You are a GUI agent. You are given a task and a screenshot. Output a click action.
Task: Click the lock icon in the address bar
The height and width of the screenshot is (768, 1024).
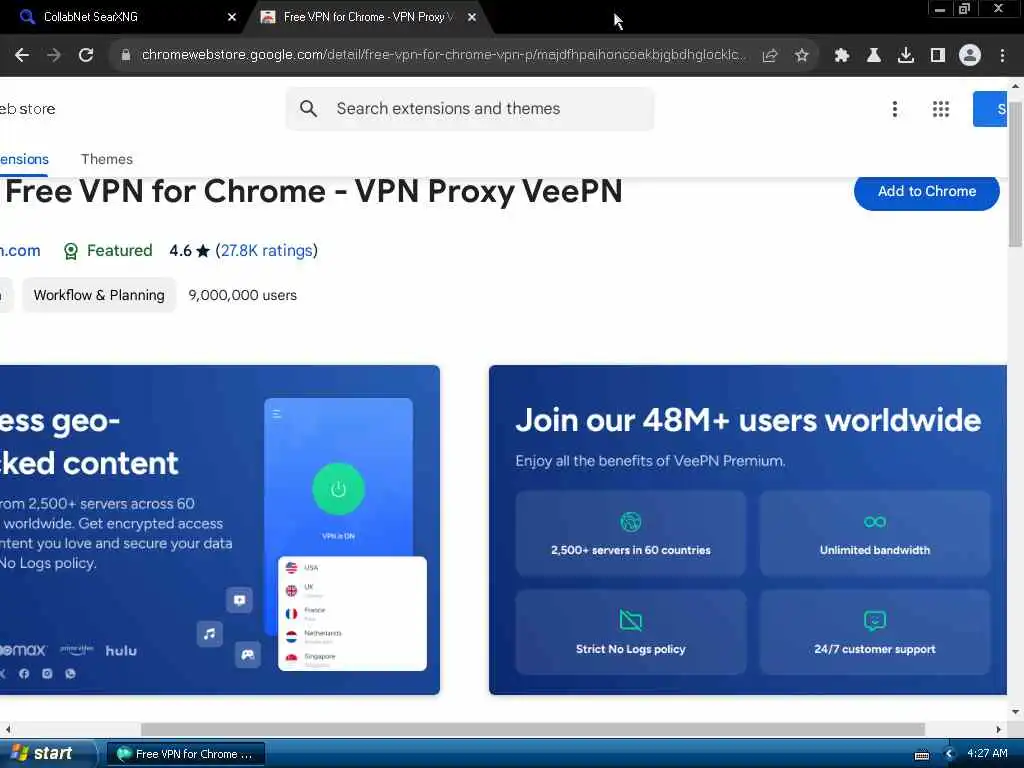click(x=126, y=56)
